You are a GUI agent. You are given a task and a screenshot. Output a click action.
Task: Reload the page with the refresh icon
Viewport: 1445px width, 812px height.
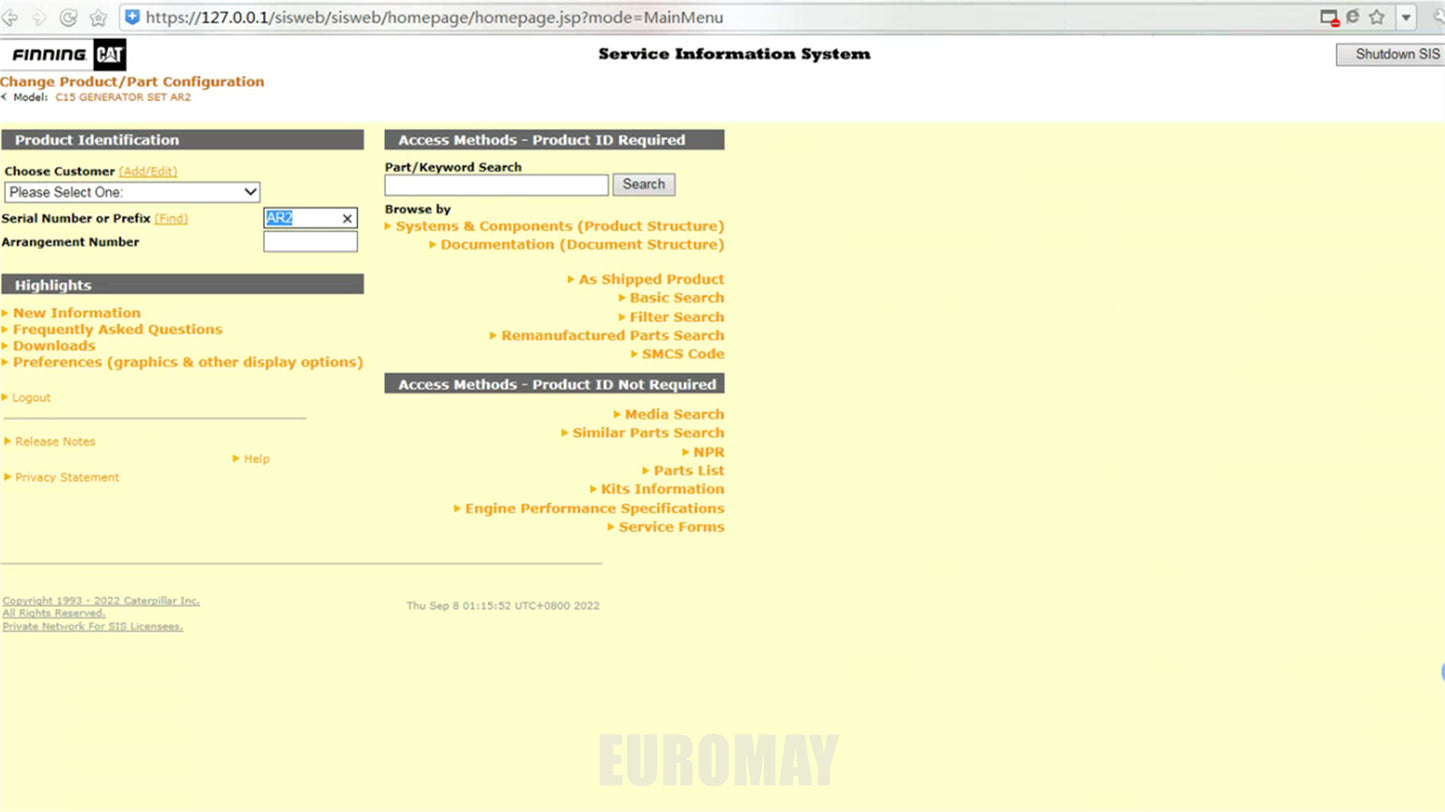68,18
